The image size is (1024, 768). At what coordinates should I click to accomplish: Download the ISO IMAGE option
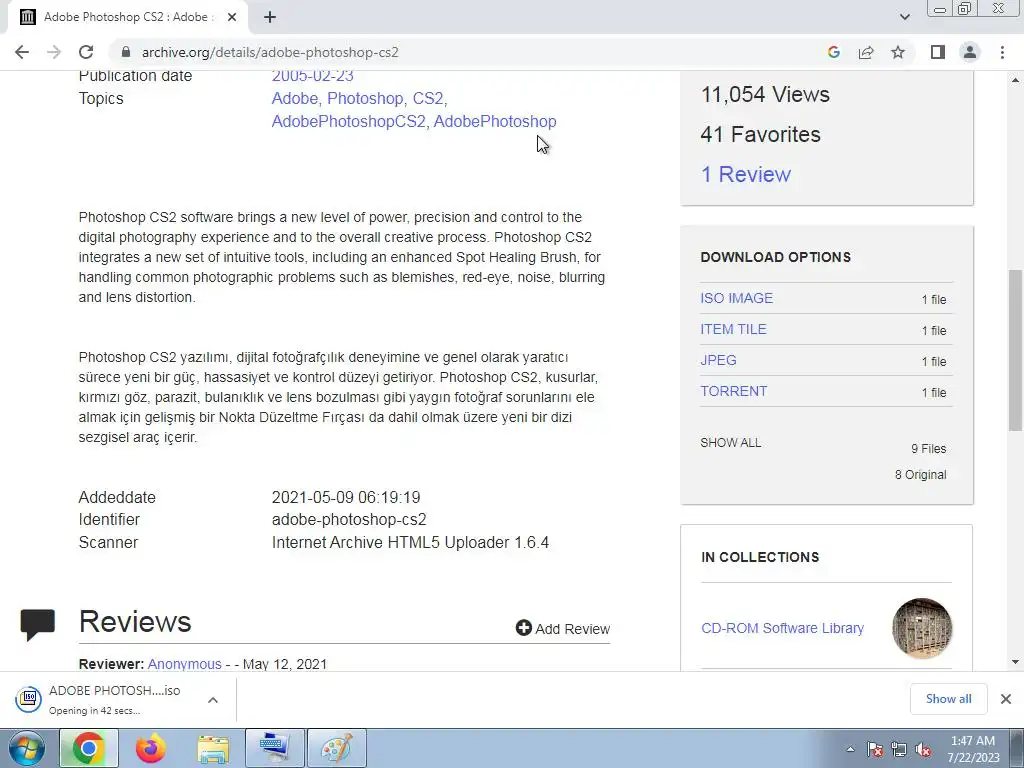(736, 298)
